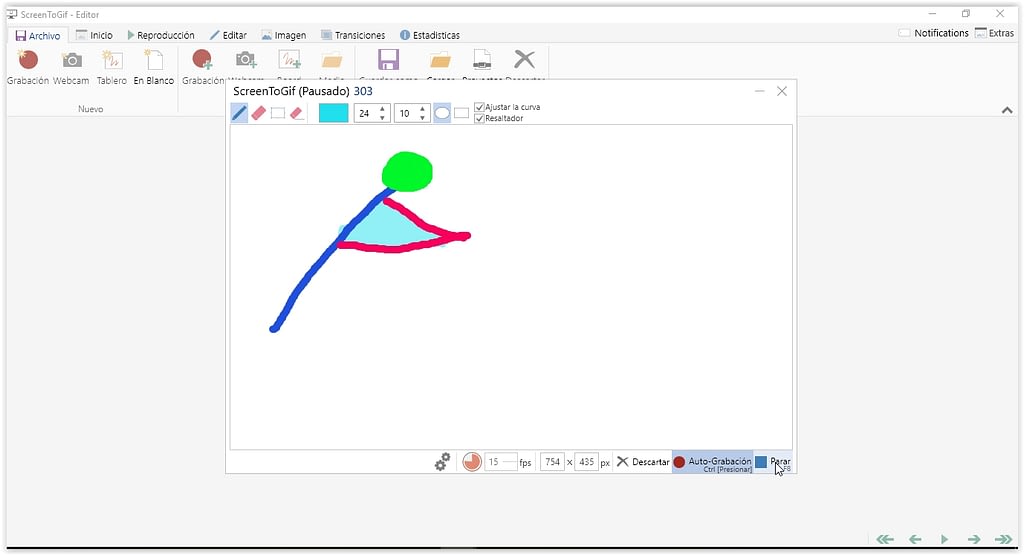Click the fps value field showing 15

click(500, 462)
